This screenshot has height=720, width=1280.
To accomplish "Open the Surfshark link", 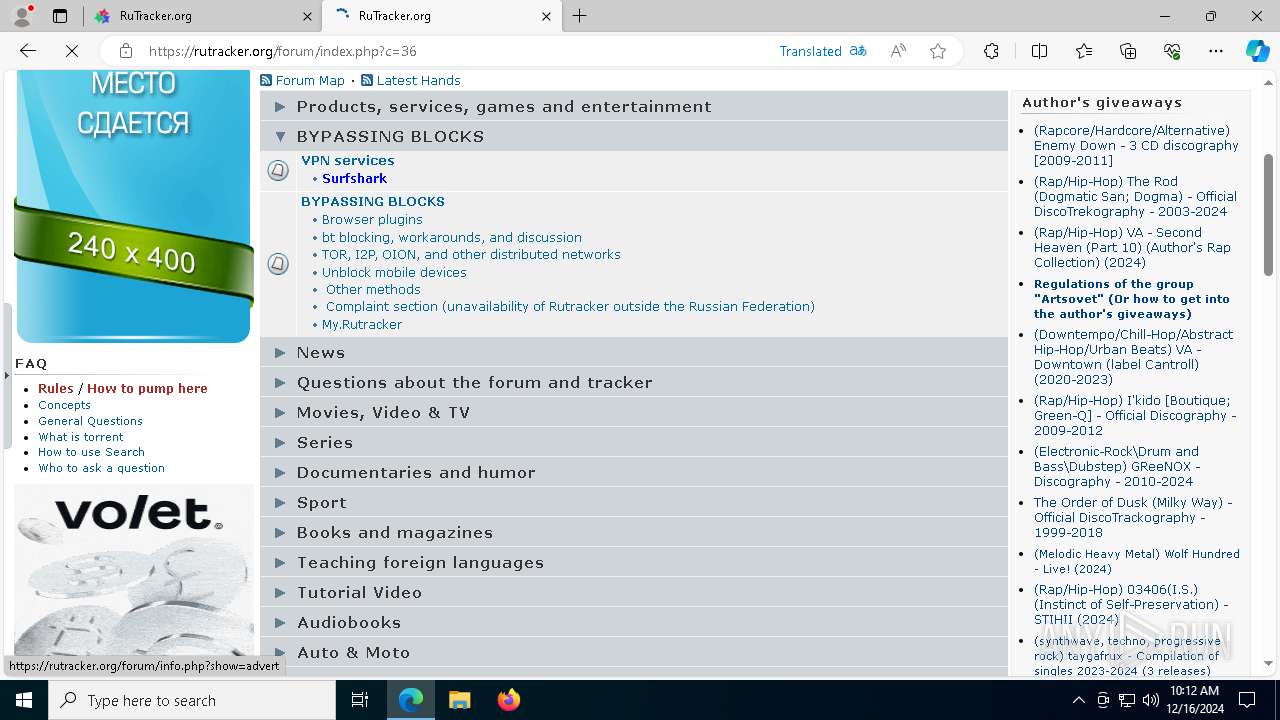I will (x=354, y=178).
